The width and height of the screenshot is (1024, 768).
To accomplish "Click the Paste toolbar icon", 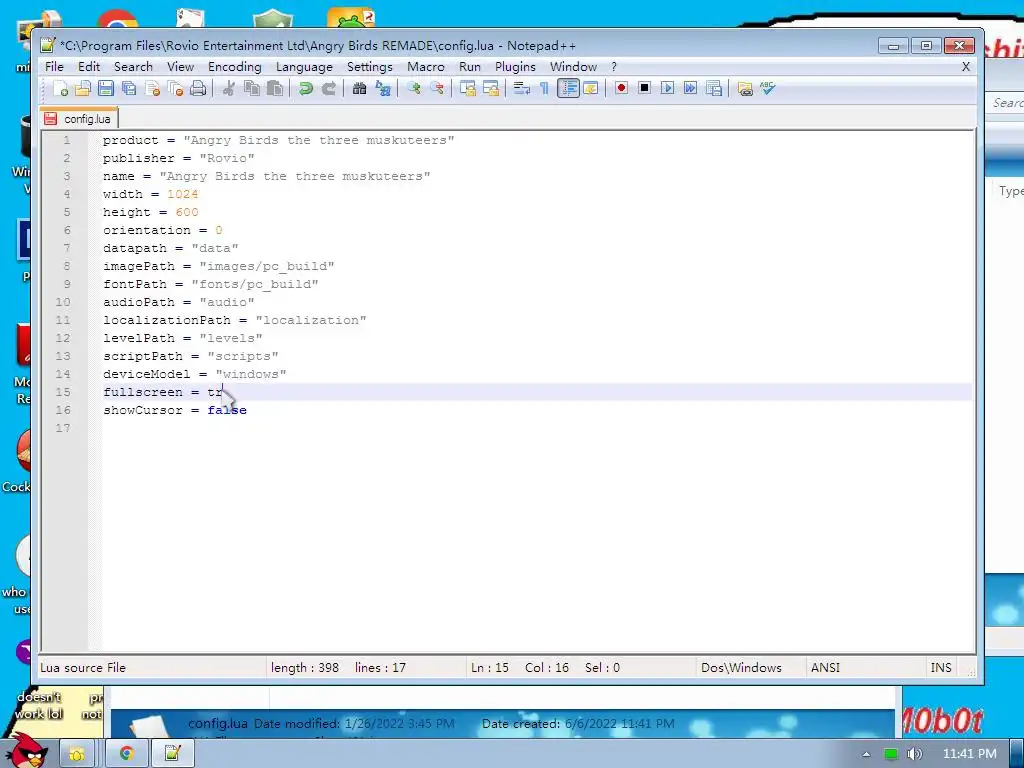I will (x=275, y=88).
